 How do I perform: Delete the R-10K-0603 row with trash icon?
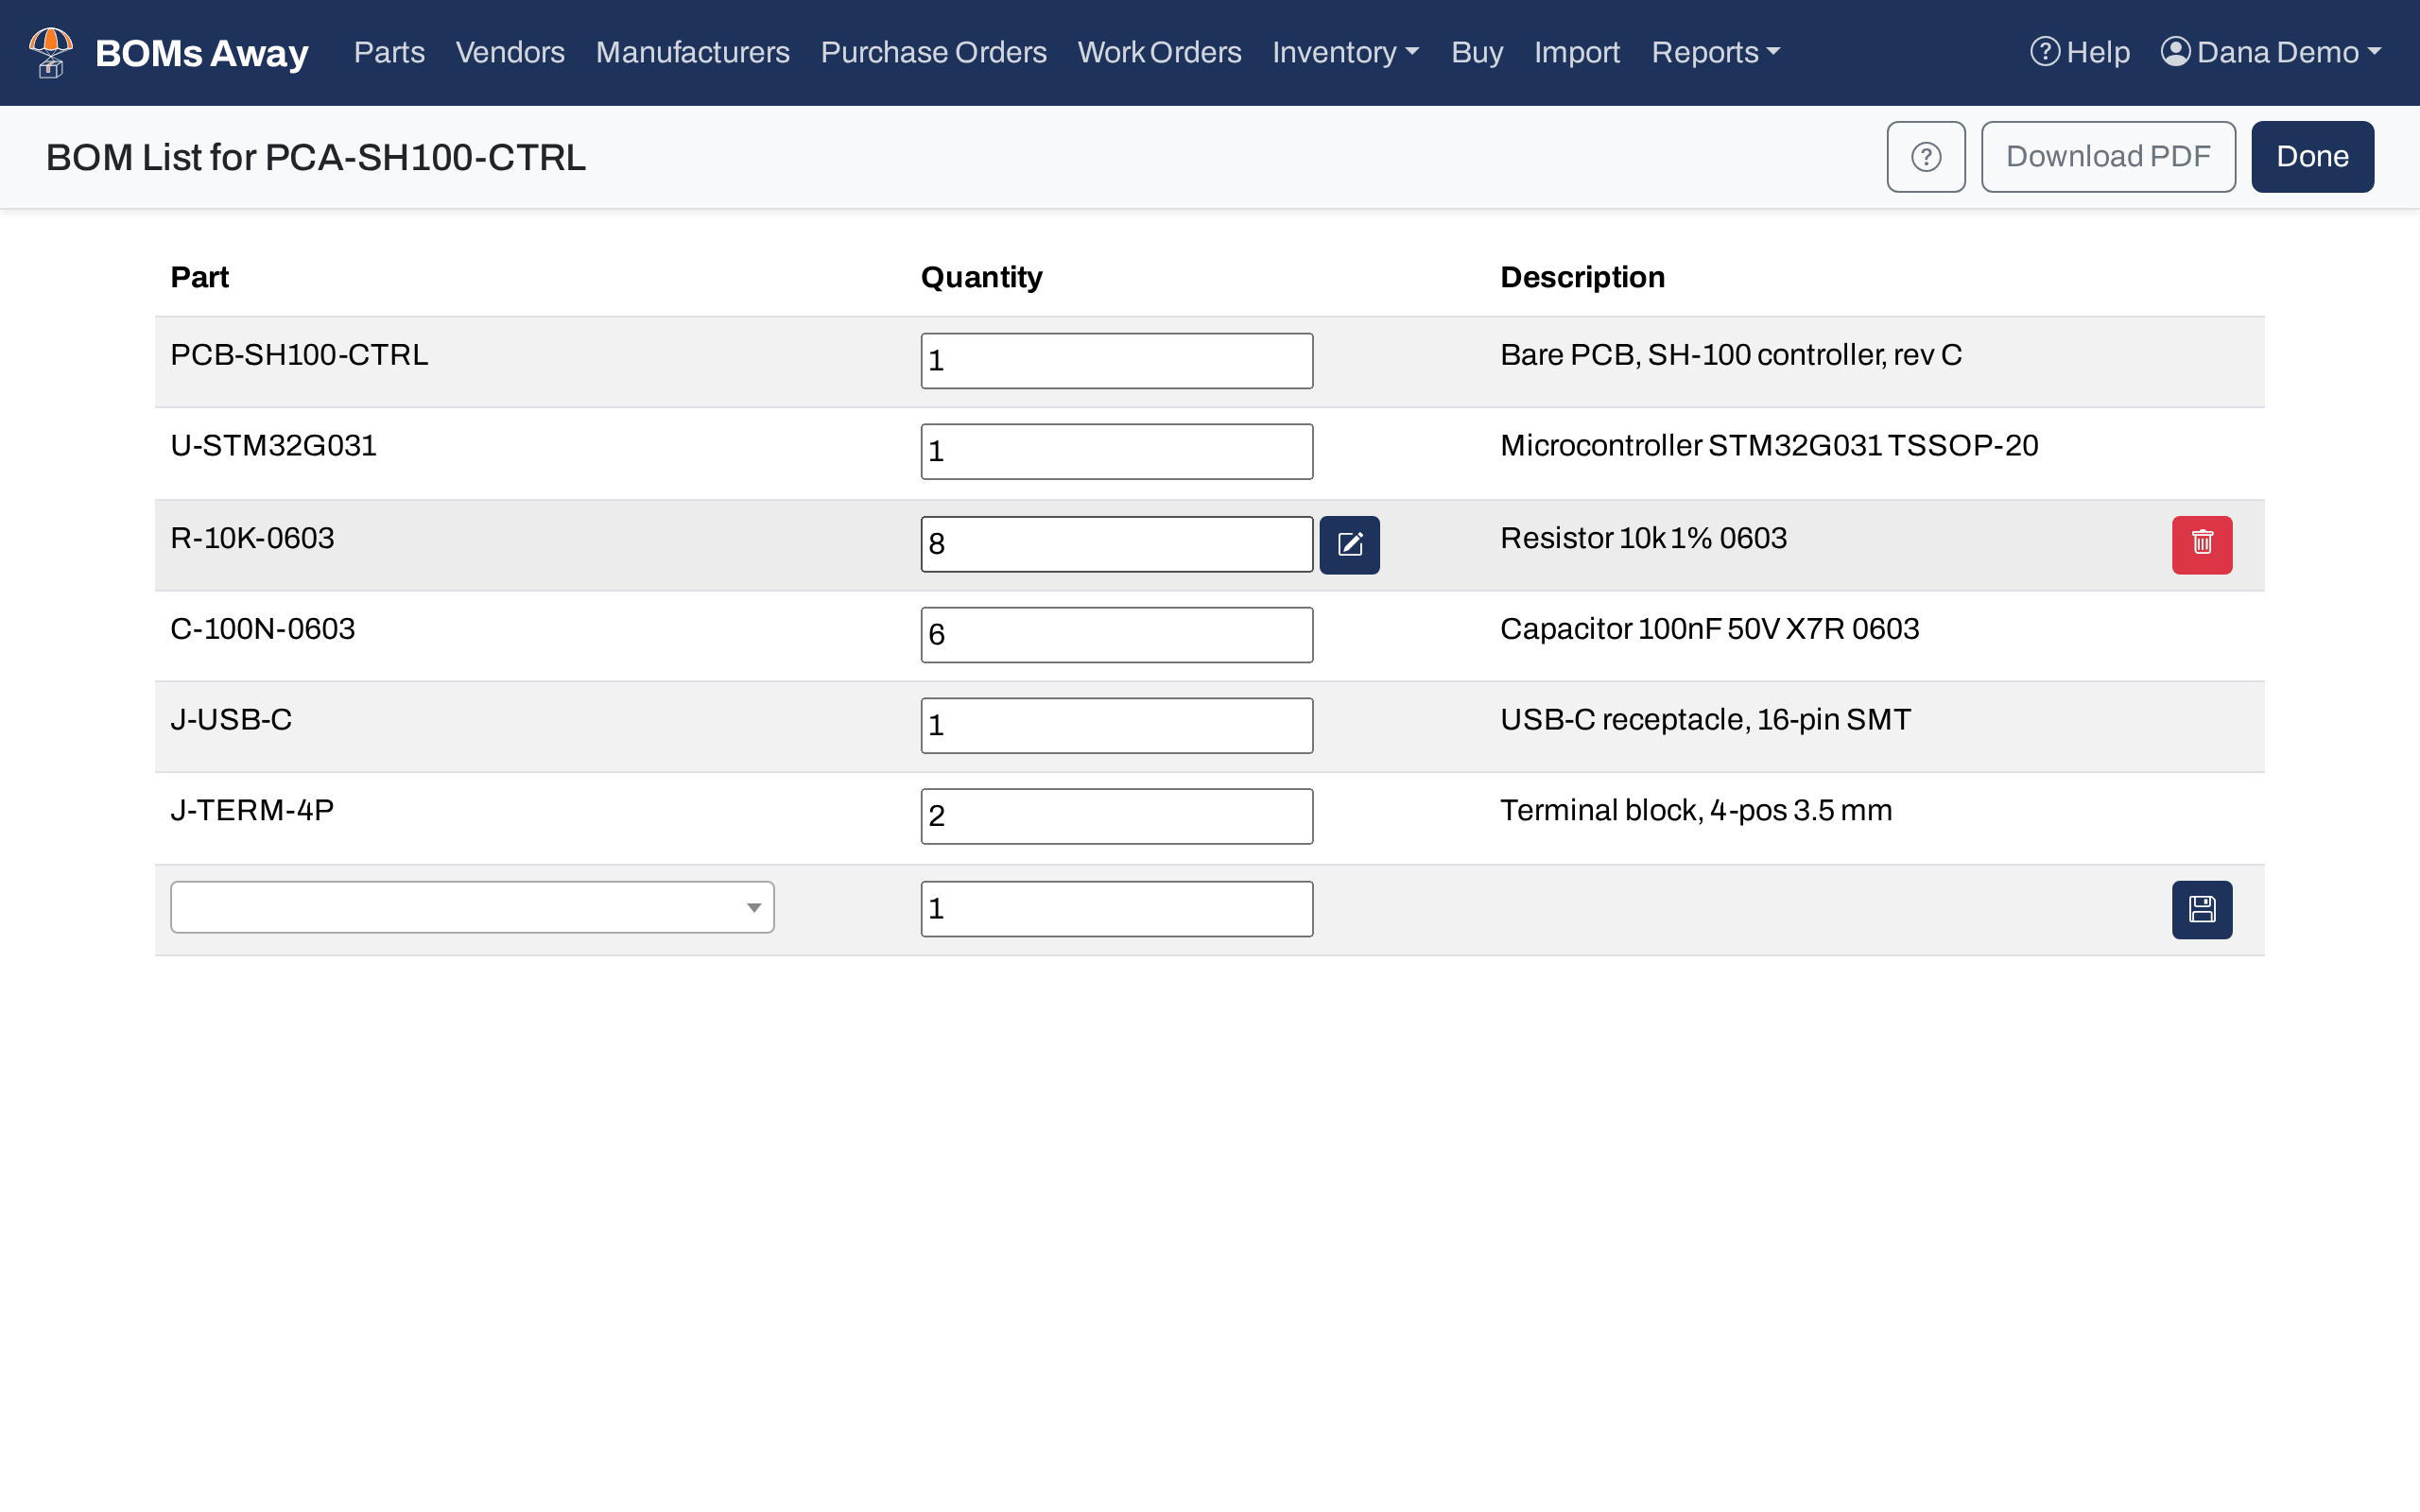pyautogui.click(x=2202, y=544)
